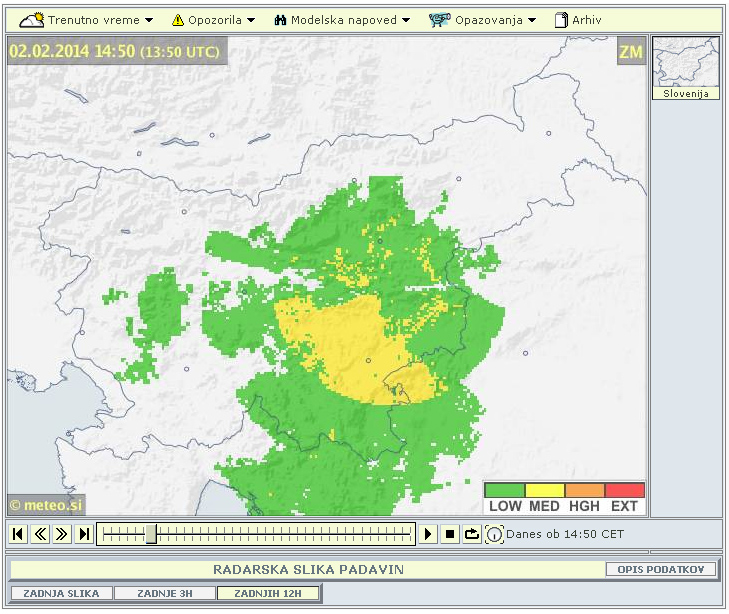Open the Opozorila dropdown menu
729x614 pixels.
click(213, 20)
